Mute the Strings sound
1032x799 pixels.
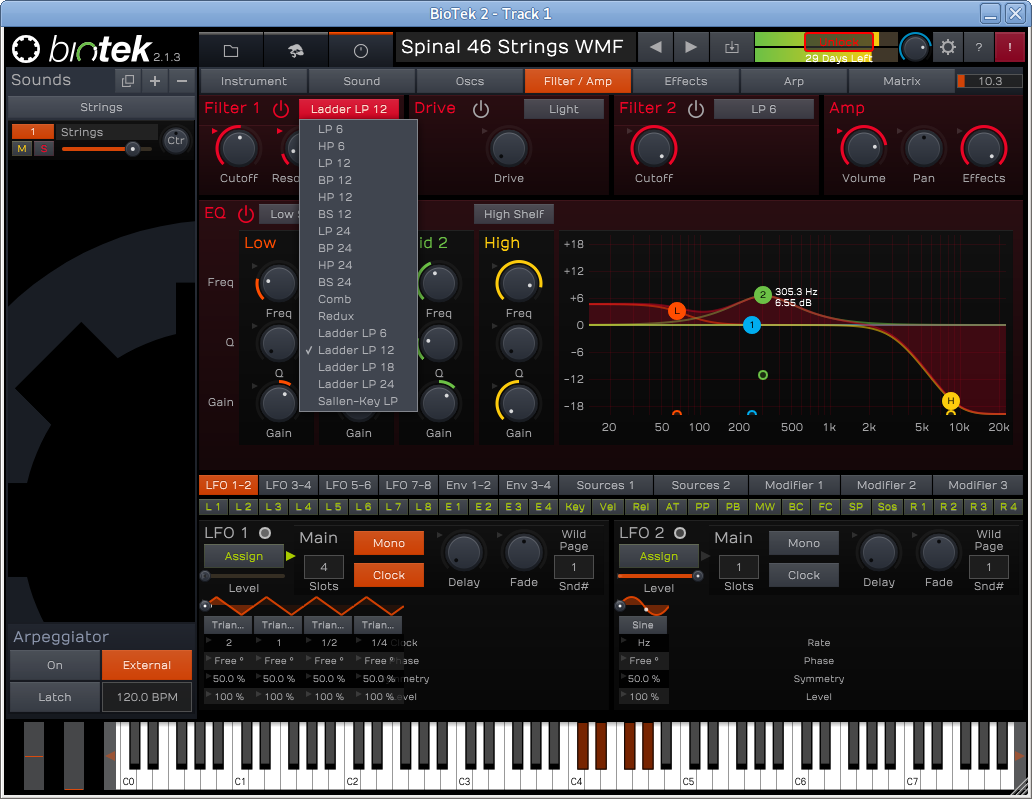pos(22,149)
